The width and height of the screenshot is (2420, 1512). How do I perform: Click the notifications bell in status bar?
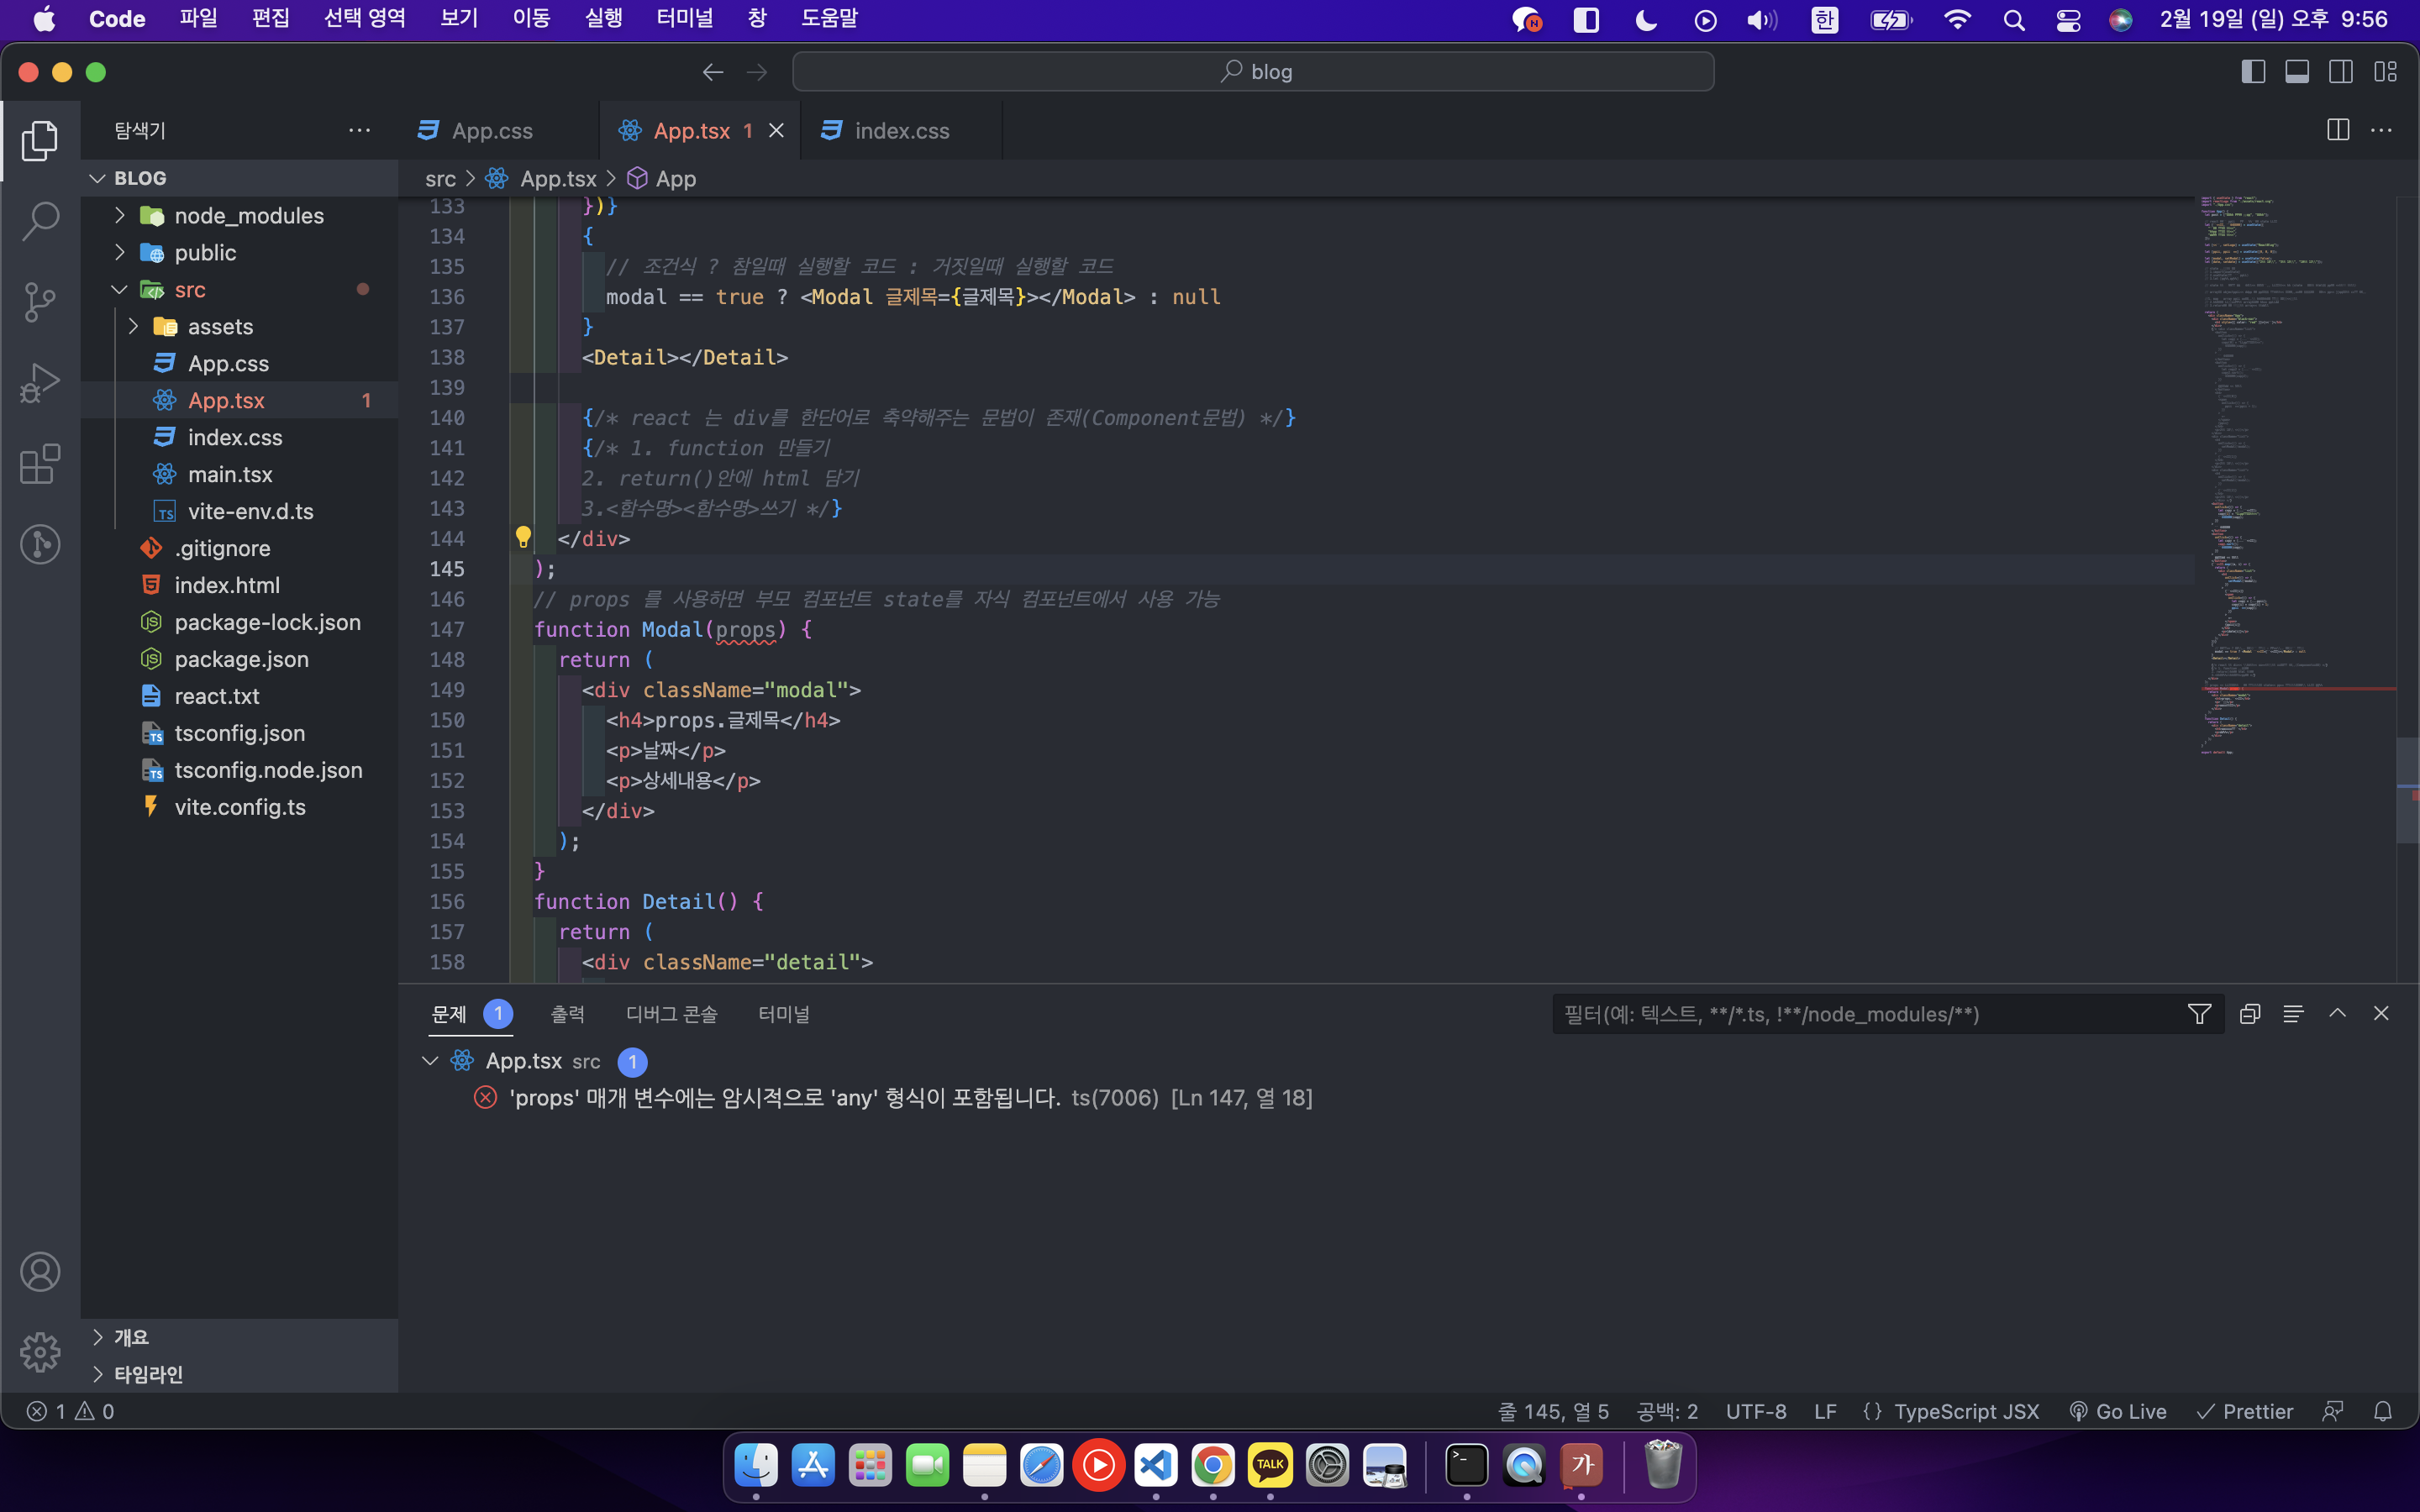coord(2383,1411)
